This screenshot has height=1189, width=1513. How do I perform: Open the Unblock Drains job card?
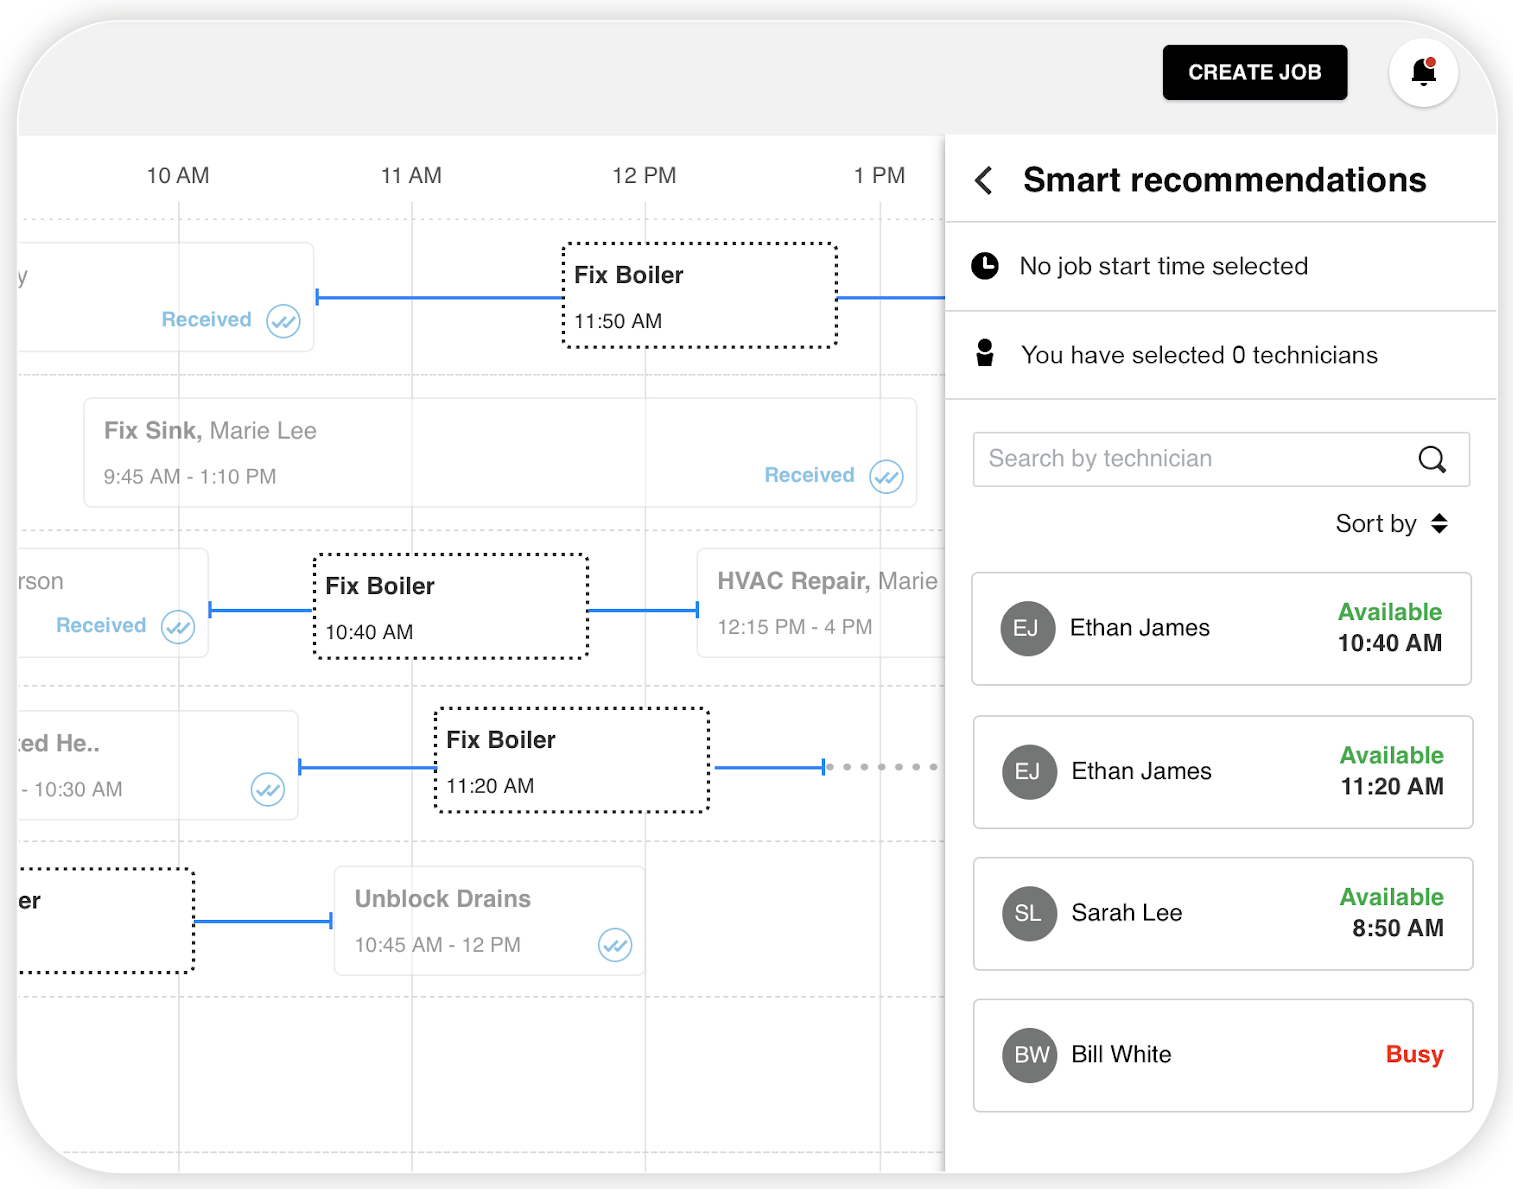489,921
